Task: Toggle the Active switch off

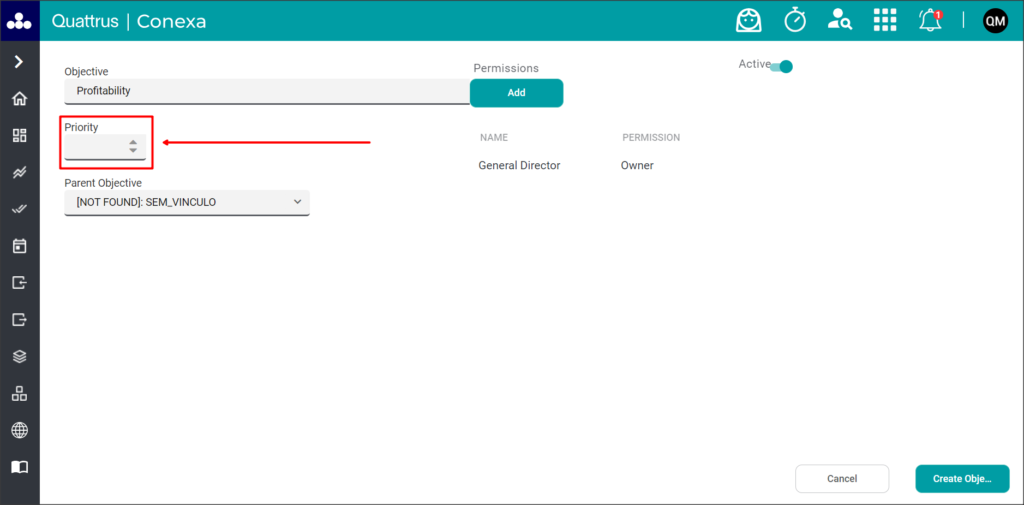Action: coord(781,67)
